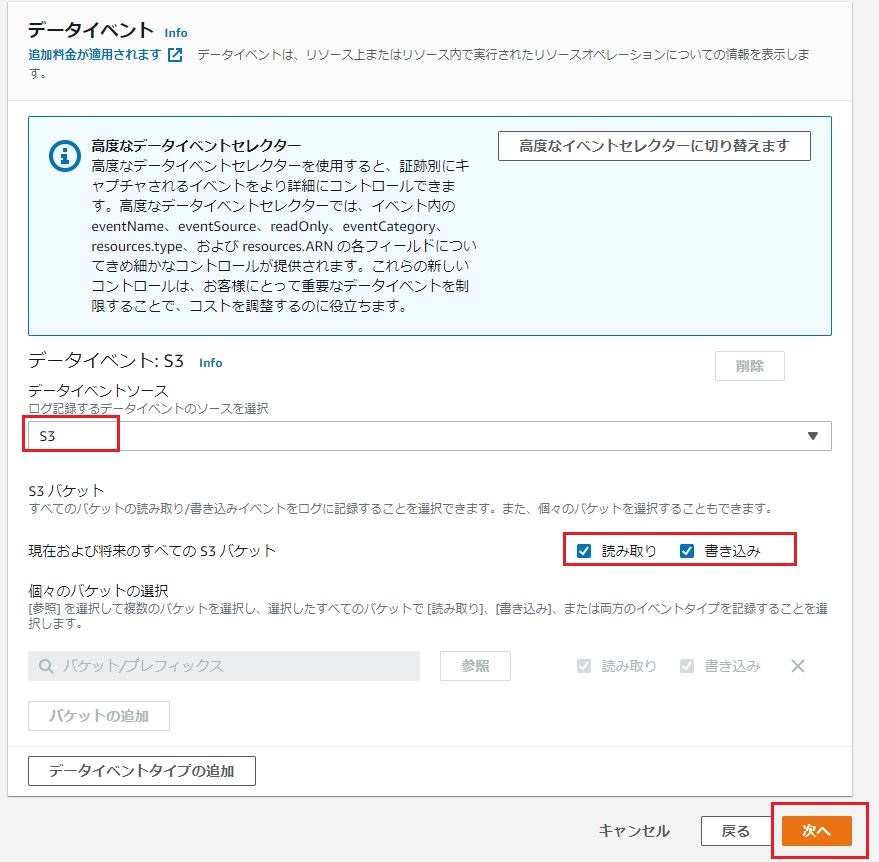This screenshot has width=879, height=862.
Task: Open the external link icon beside 追加料金が適用されます
Action: click(175, 55)
